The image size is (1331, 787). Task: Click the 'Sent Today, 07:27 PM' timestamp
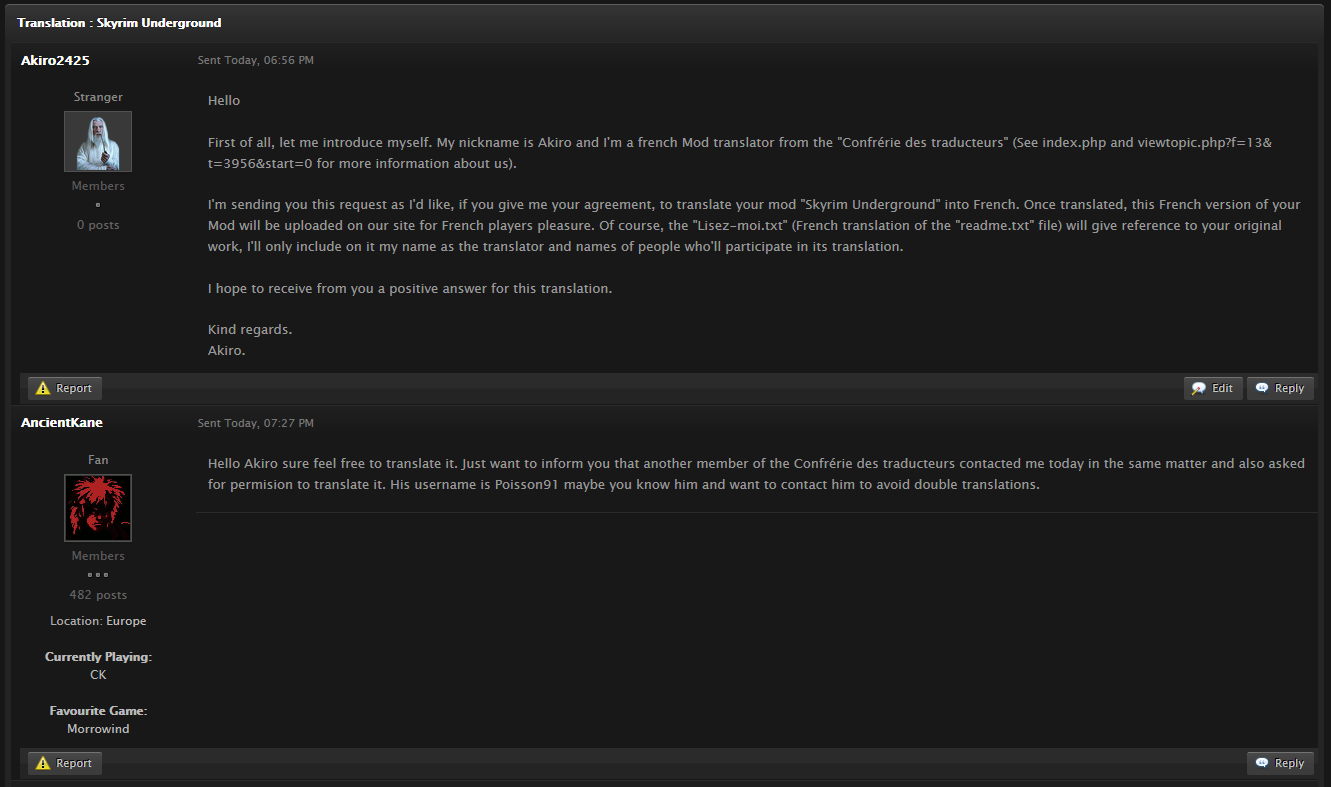256,423
